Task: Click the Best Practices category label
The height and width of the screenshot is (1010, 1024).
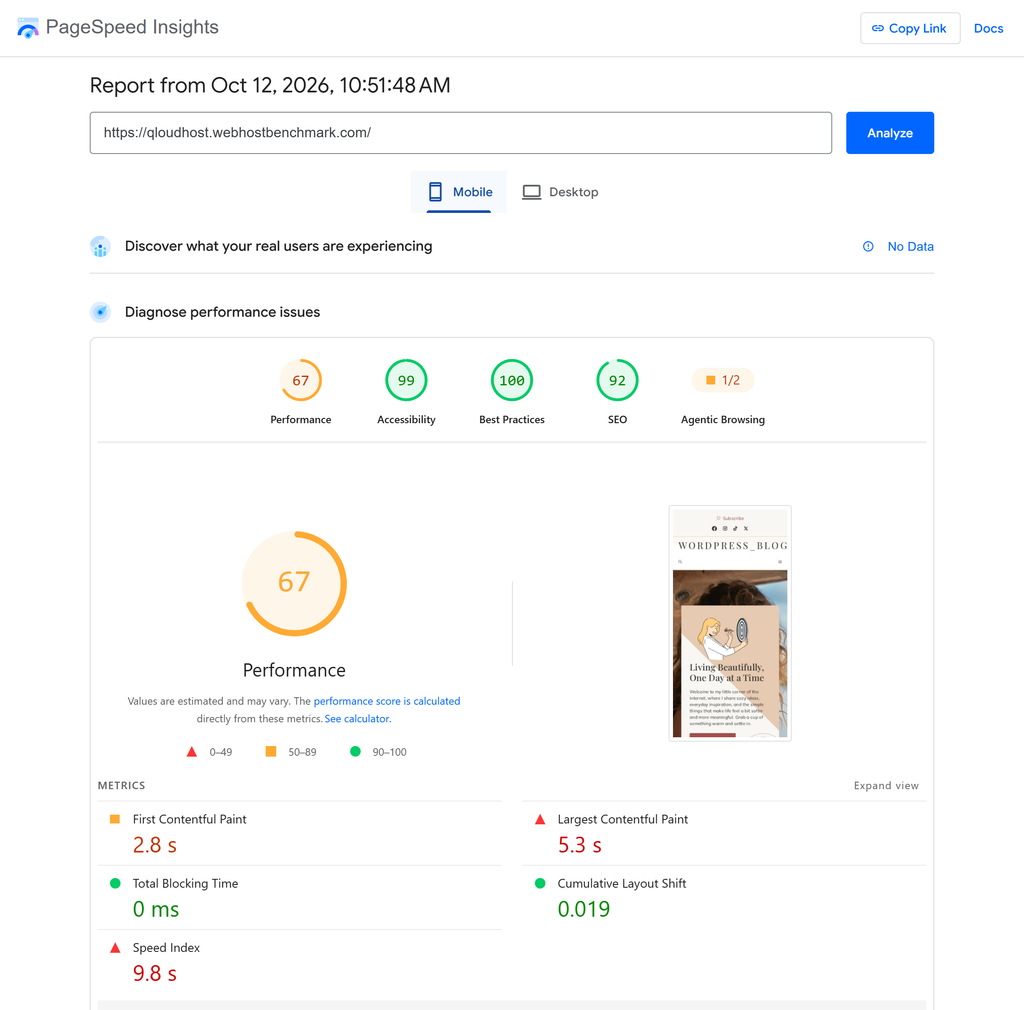Action: coord(511,419)
